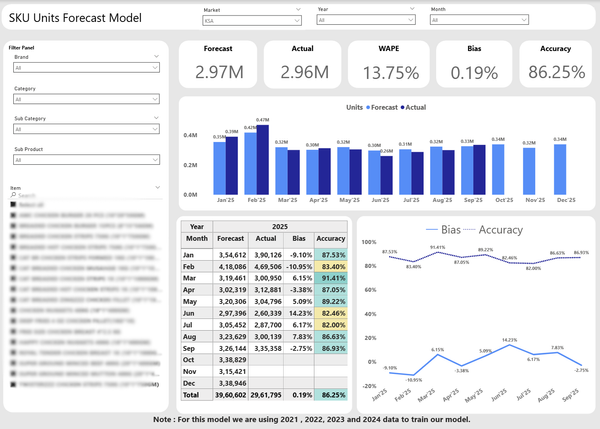The width and height of the screenshot is (600, 429).
Task: Select the Oct forecast cell 3,38,829
Action: coord(231,360)
